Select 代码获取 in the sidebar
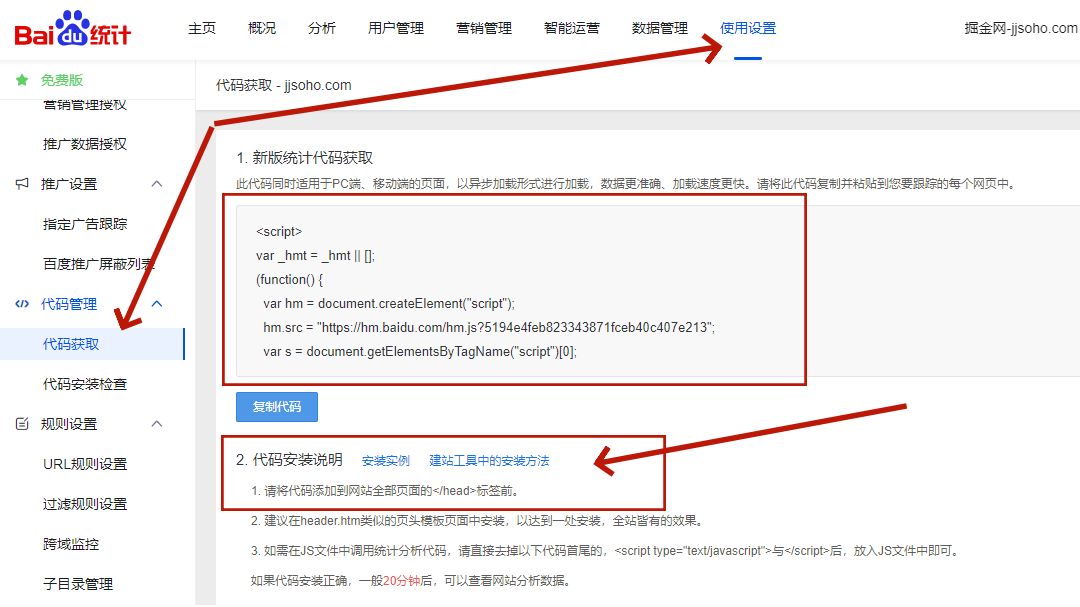1080x607 pixels. (x=92, y=344)
